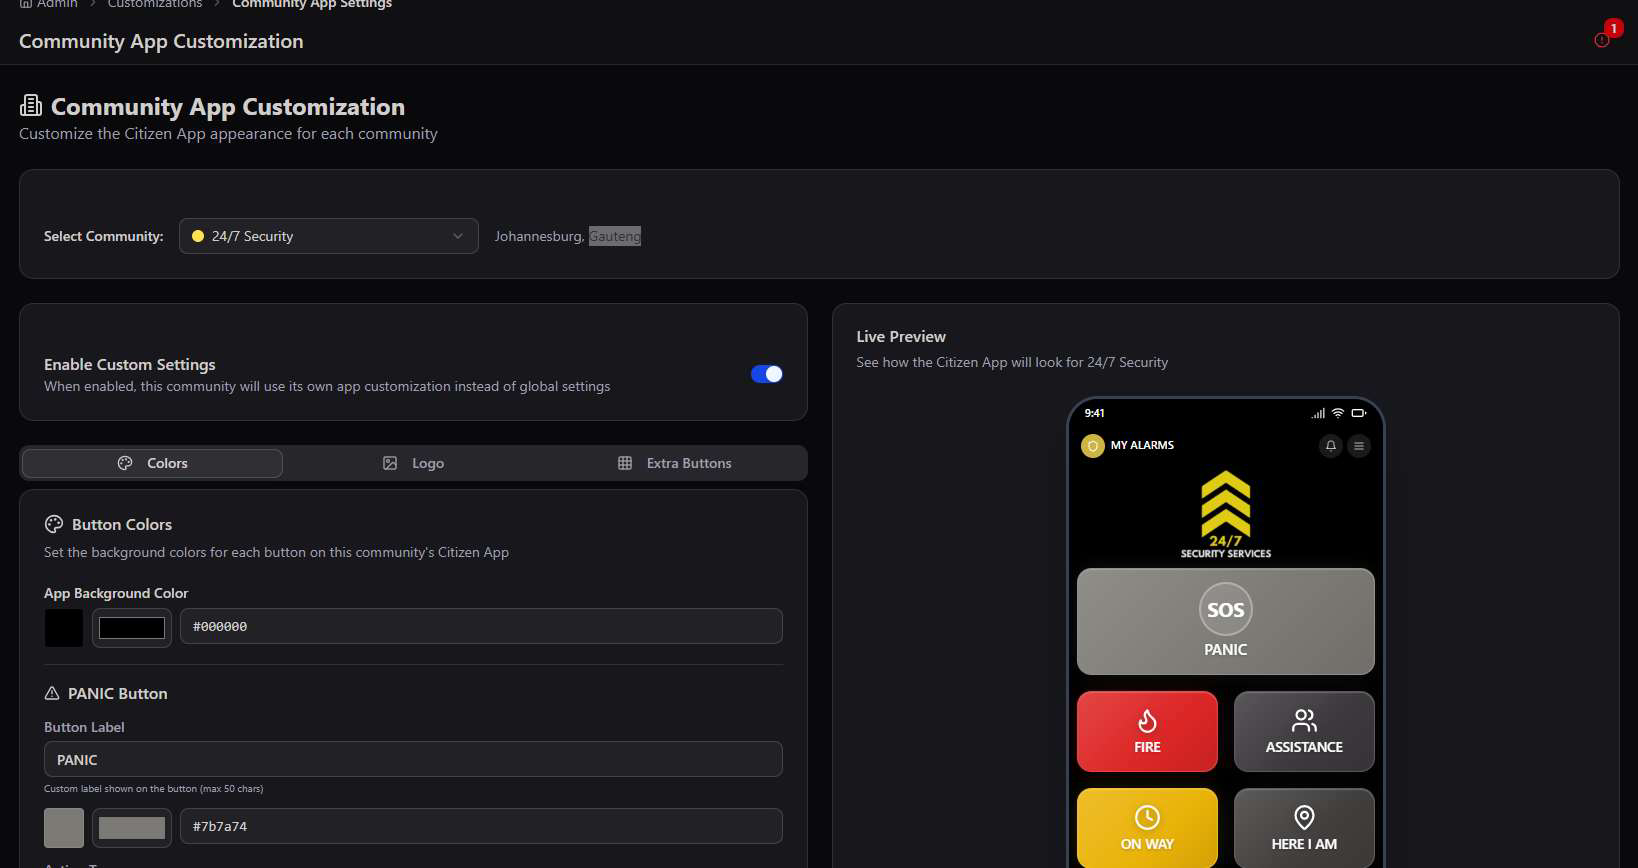Screen dimensions: 1638x868
Task: Click the signal bars in phone status bar
Action: coord(1318,413)
